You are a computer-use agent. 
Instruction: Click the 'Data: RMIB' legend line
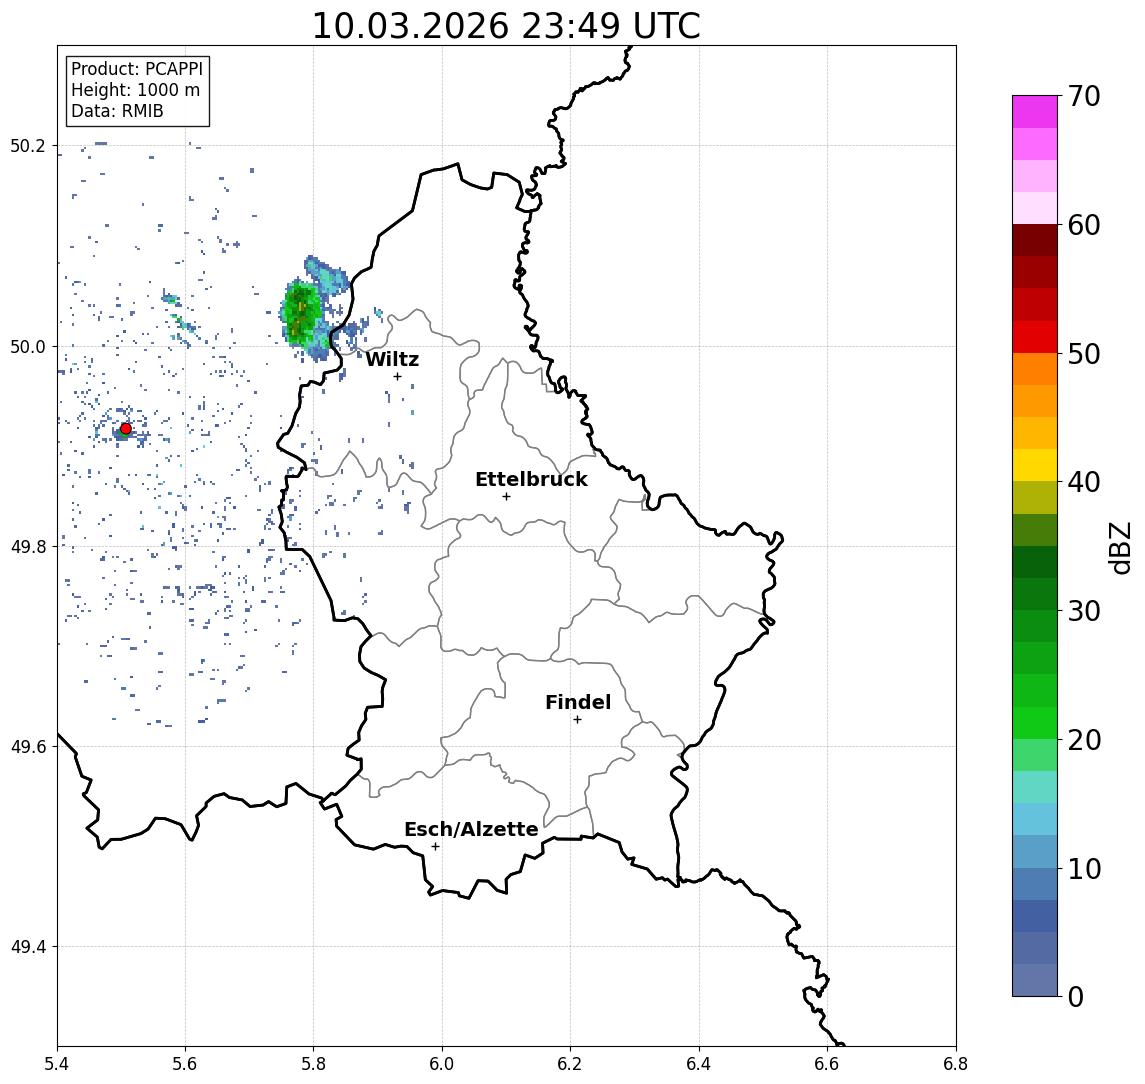click(x=117, y=112)
